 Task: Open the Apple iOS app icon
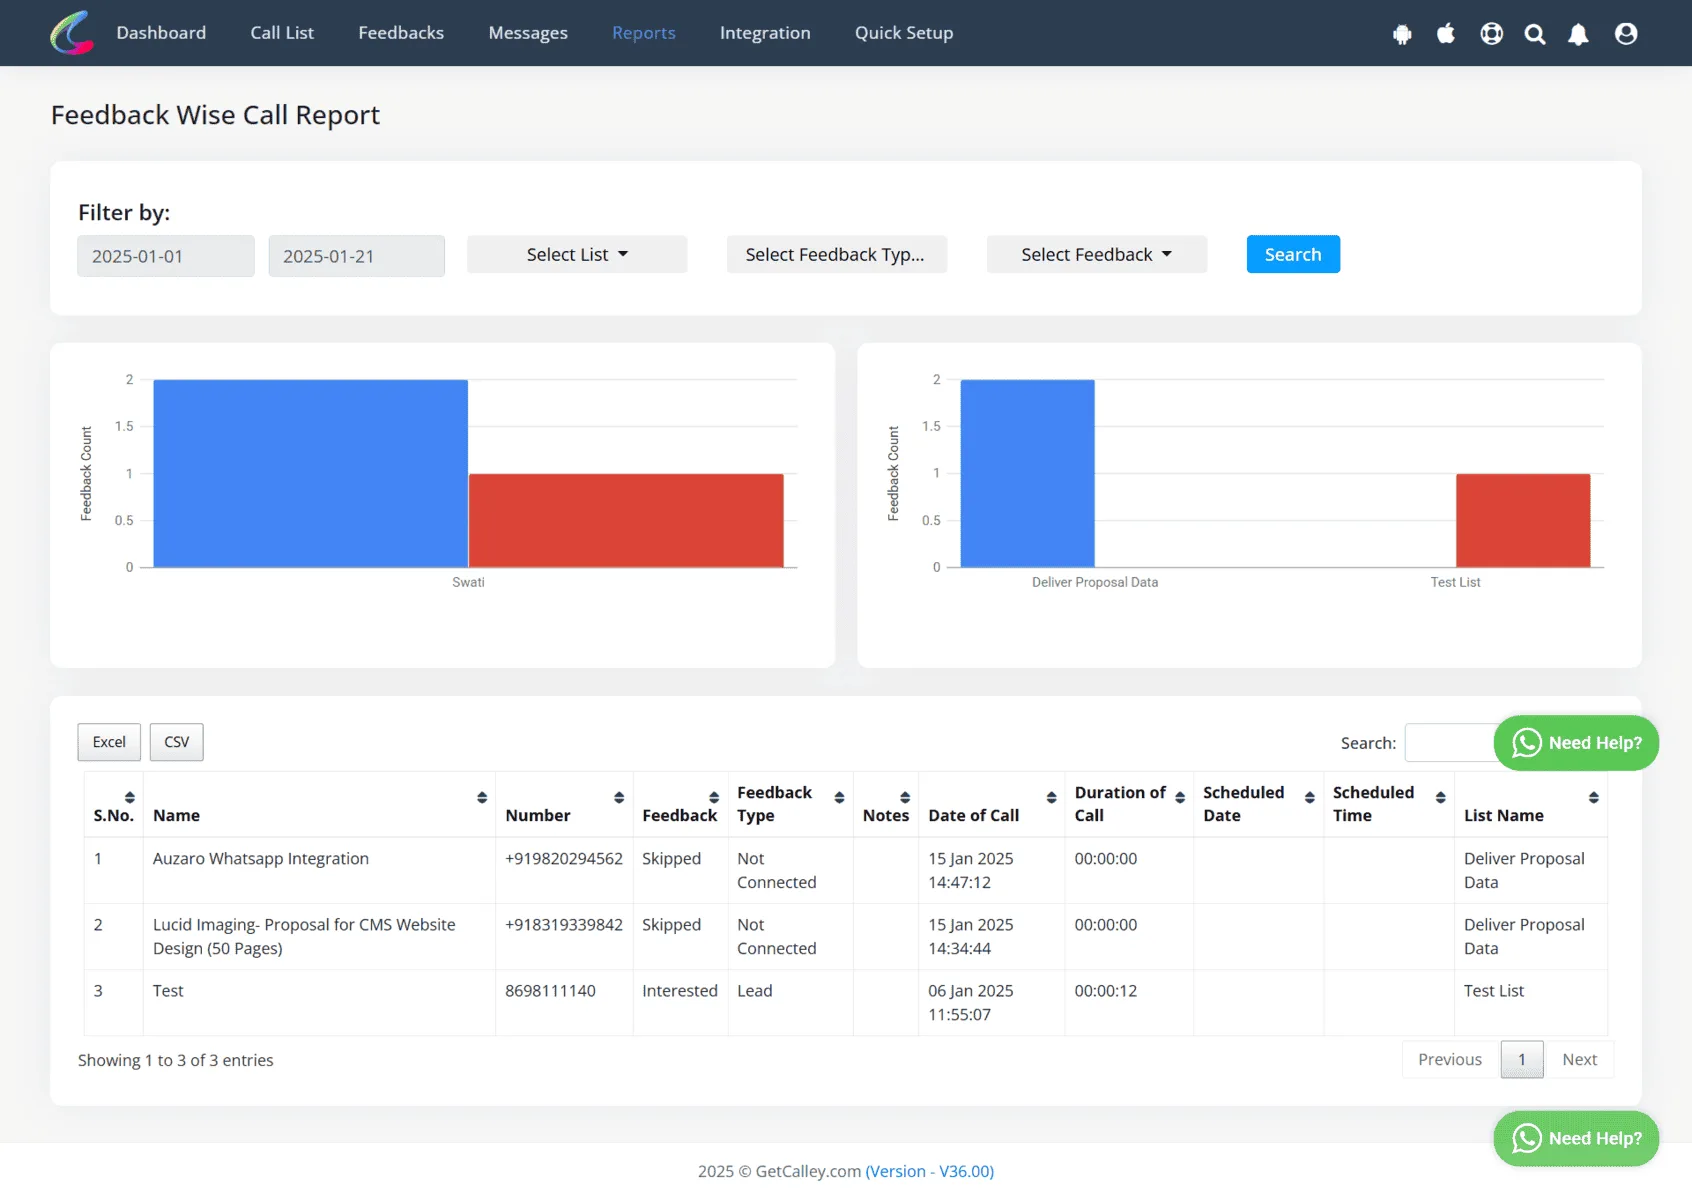(x=1446, y=34)
